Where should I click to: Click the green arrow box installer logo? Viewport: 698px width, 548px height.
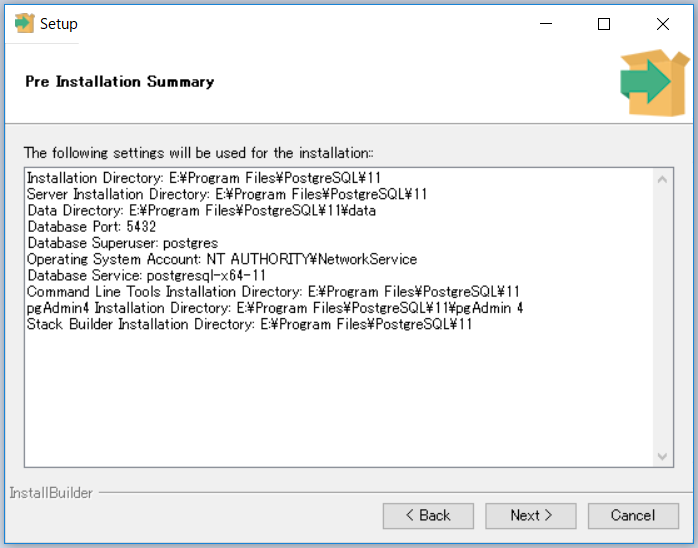(646, 82)
